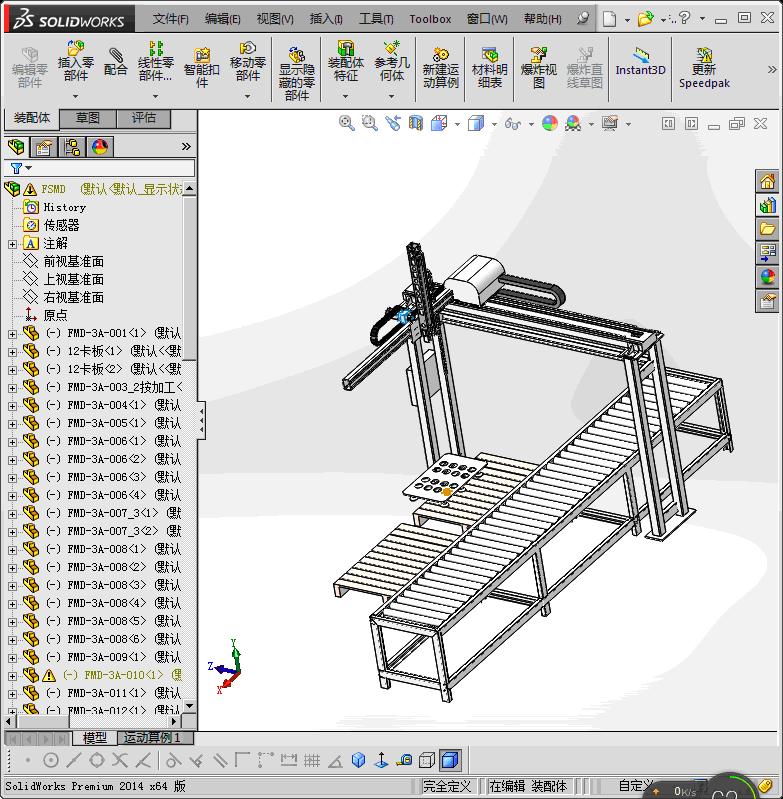Image resolution: width=783 pixels, height=799 pixels.
Task: Open Design Library icon in task pane
Action: 767,205
